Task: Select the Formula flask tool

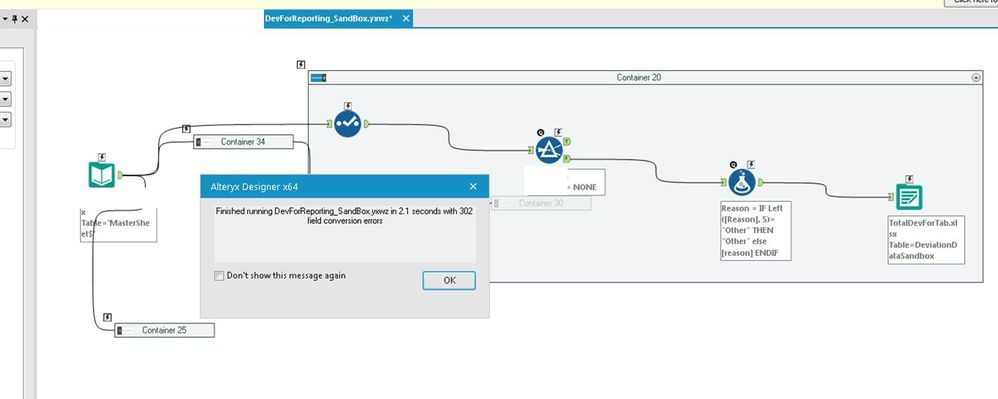Action: (x=741, y=183)
